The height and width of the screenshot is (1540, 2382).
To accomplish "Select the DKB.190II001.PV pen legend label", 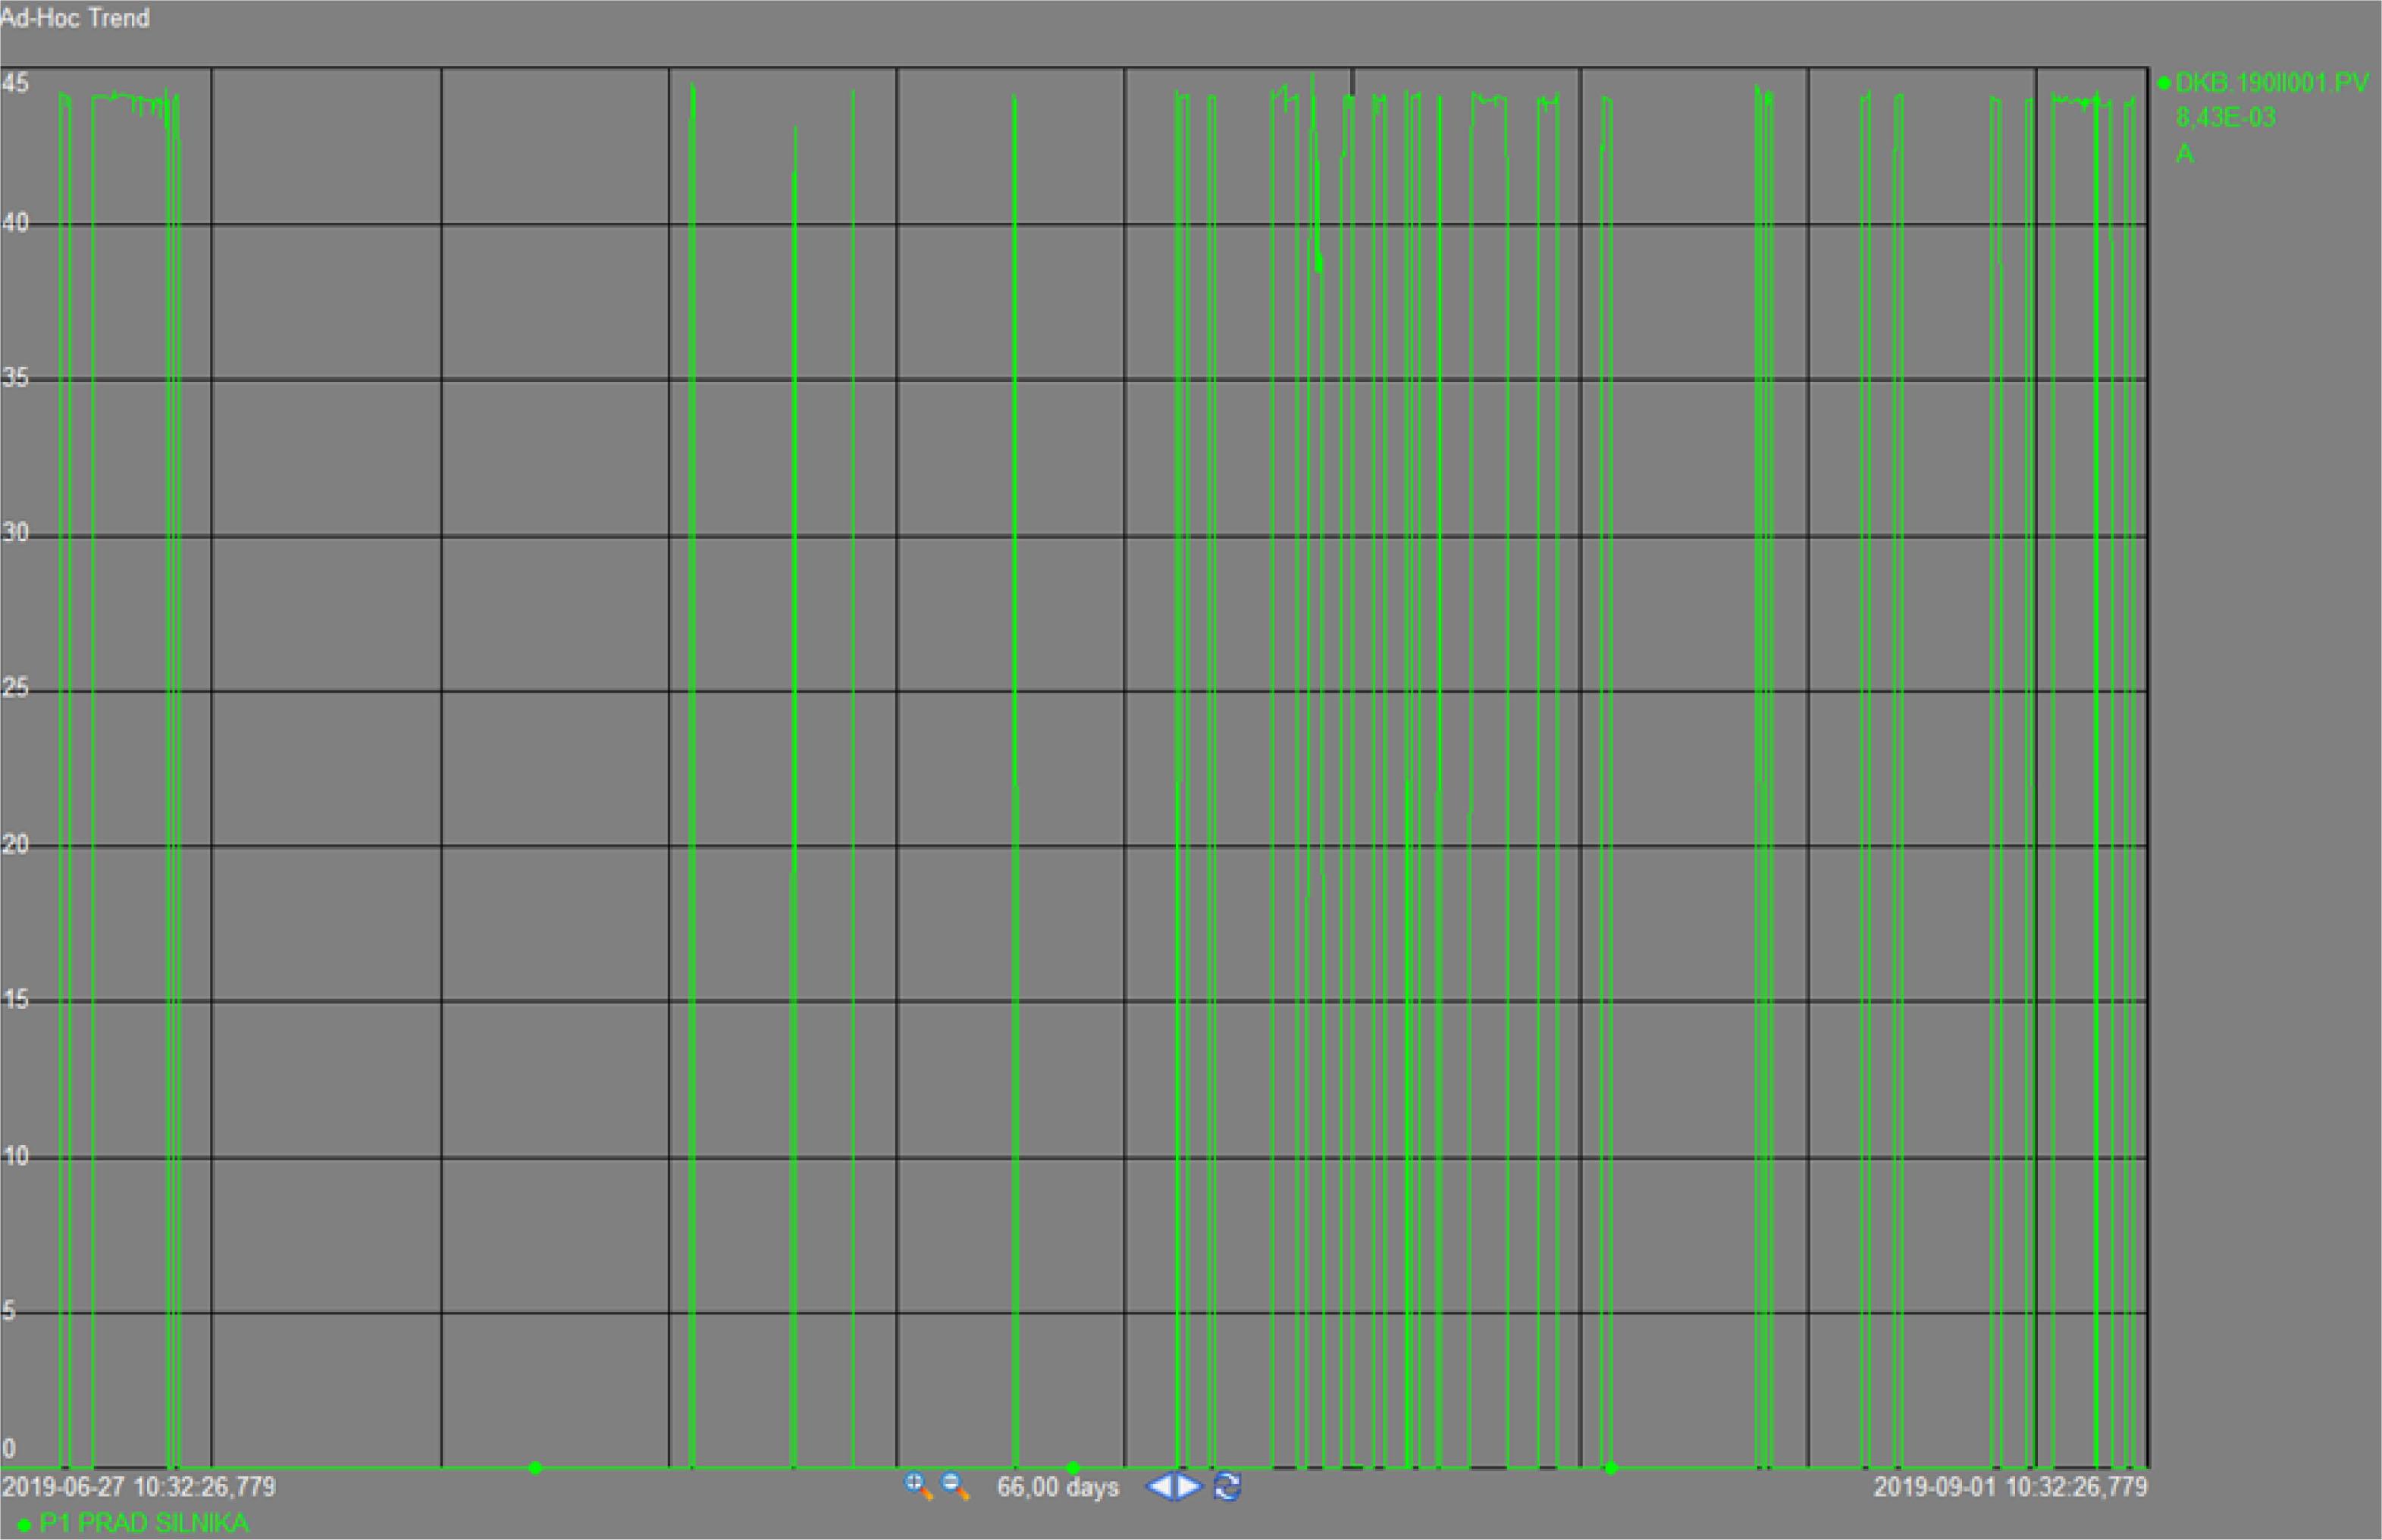I will click(x=2272, y=83).
